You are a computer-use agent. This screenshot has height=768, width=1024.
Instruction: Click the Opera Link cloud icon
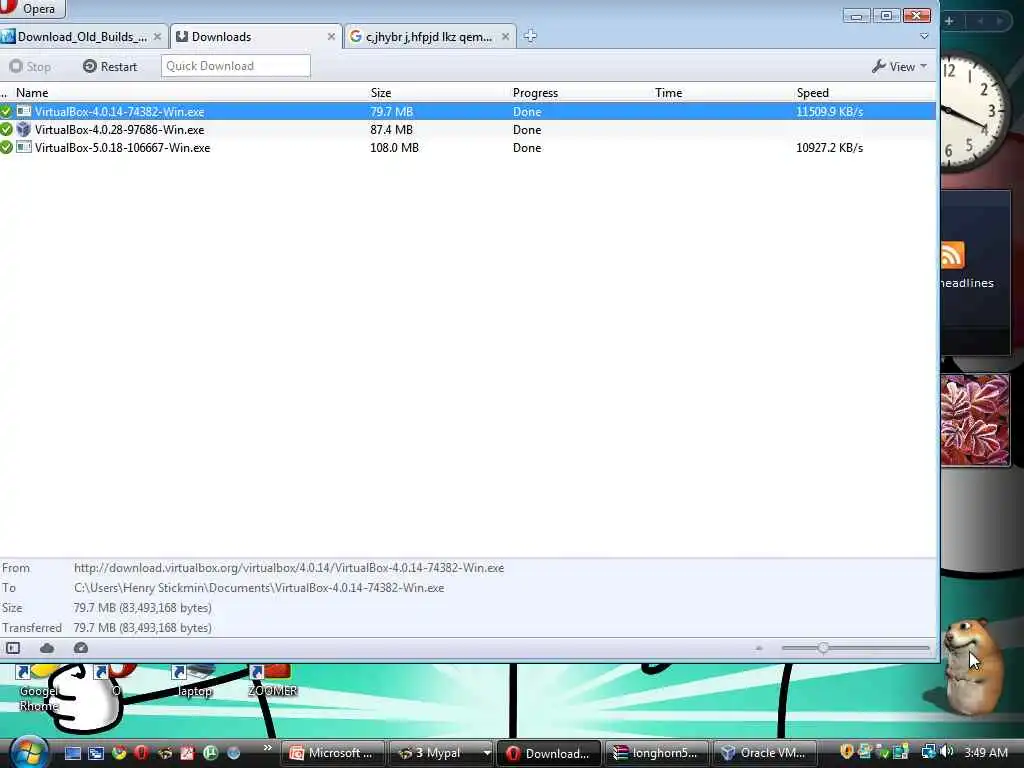point(47,648)
